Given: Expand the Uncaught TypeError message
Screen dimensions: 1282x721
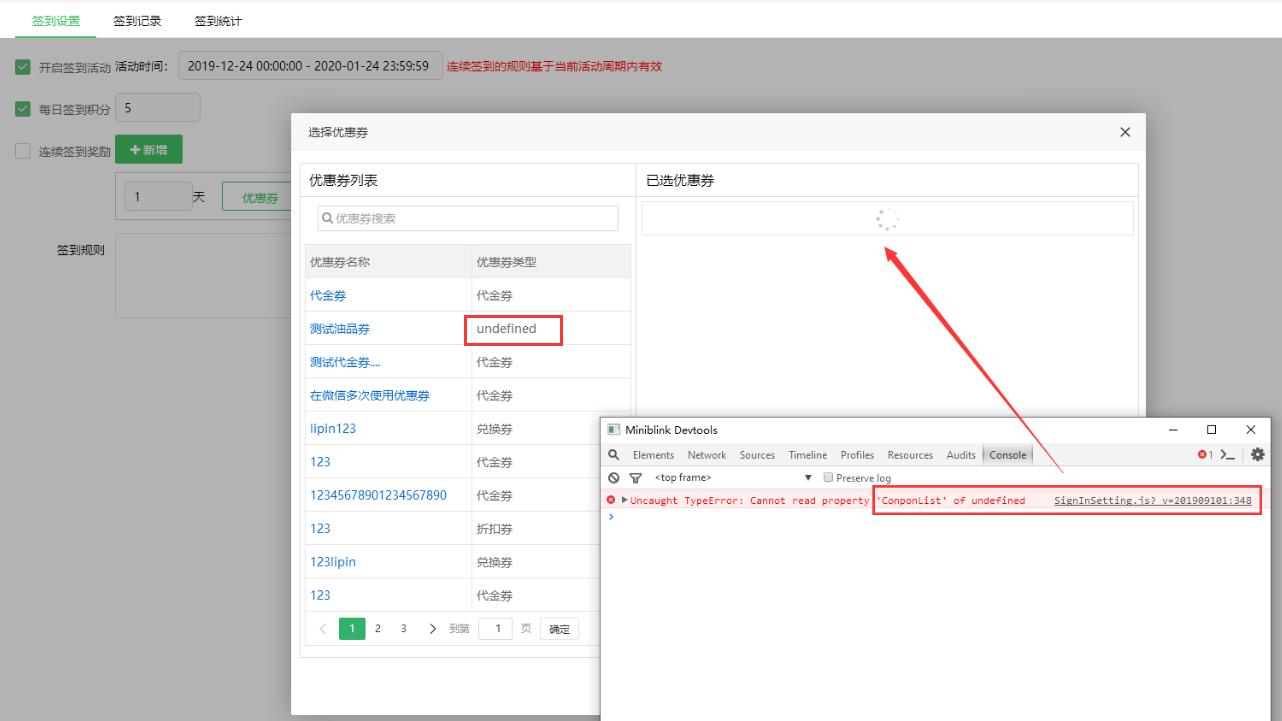Looking at the screenshot, I should click(625, 500).
